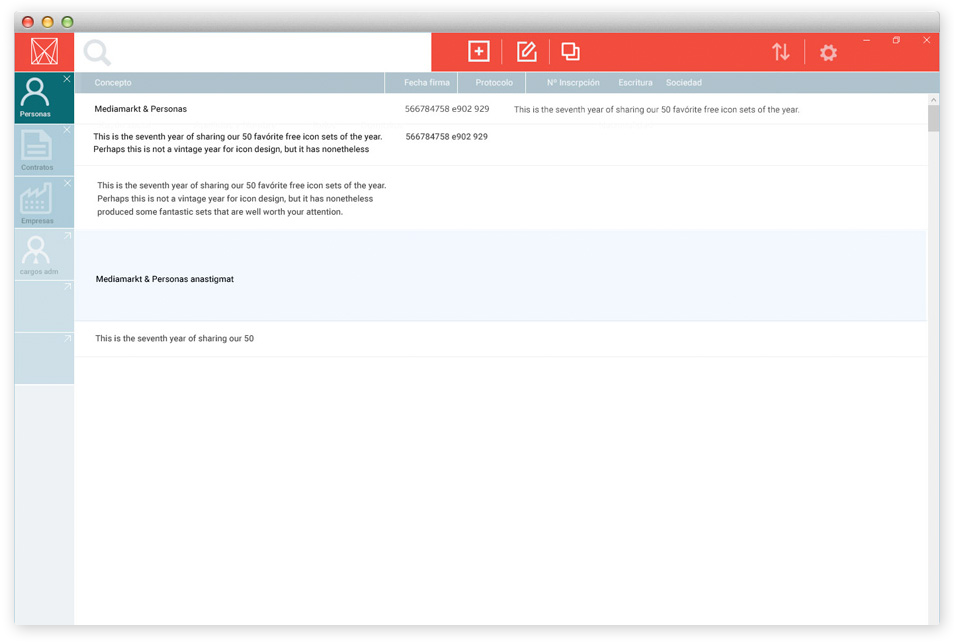Click the magnifying glass search icon
This screenshot has width=954, height=644.
tap(97, 52)
